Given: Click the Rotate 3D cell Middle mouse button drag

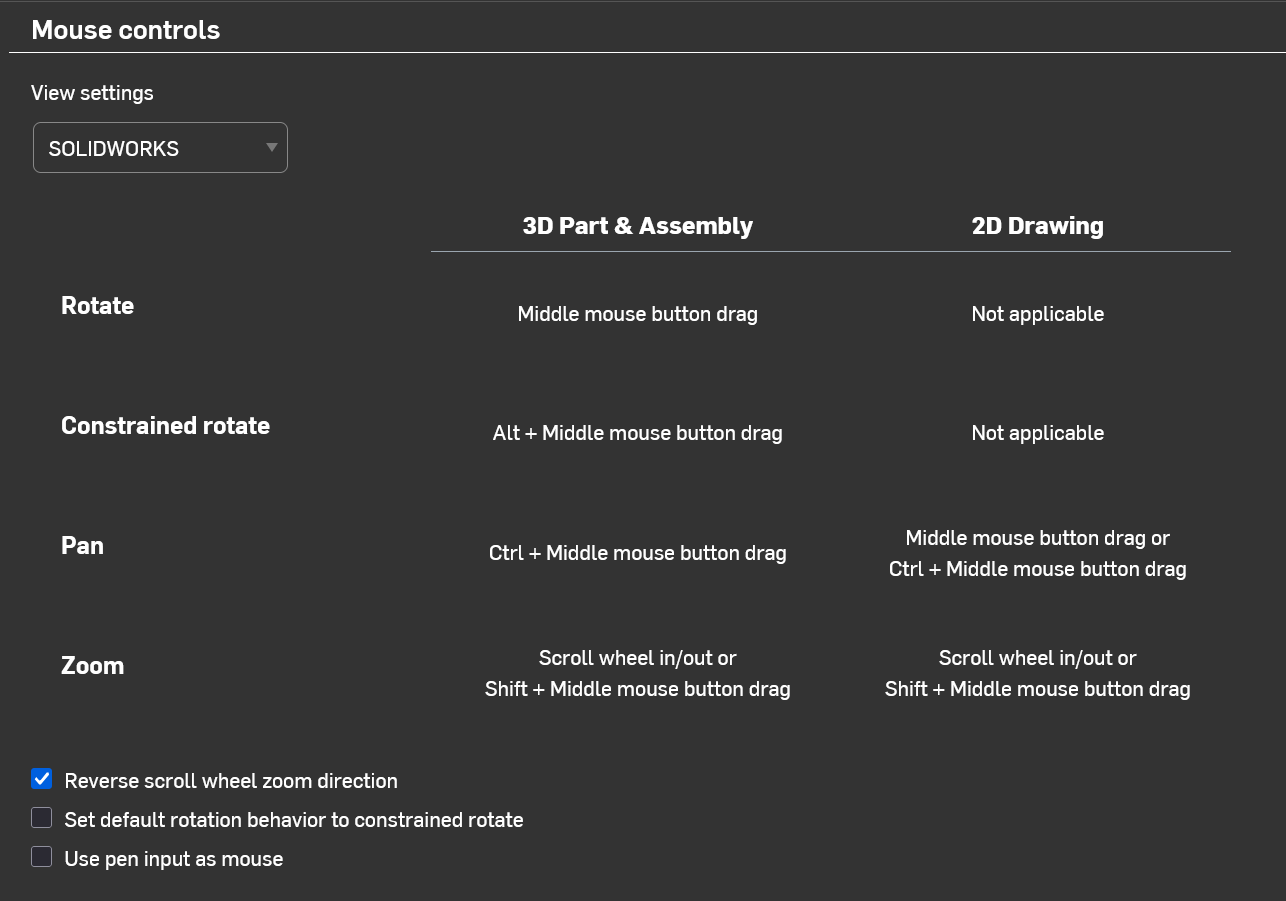Looking at the screenshot, I should coord(637,314).
